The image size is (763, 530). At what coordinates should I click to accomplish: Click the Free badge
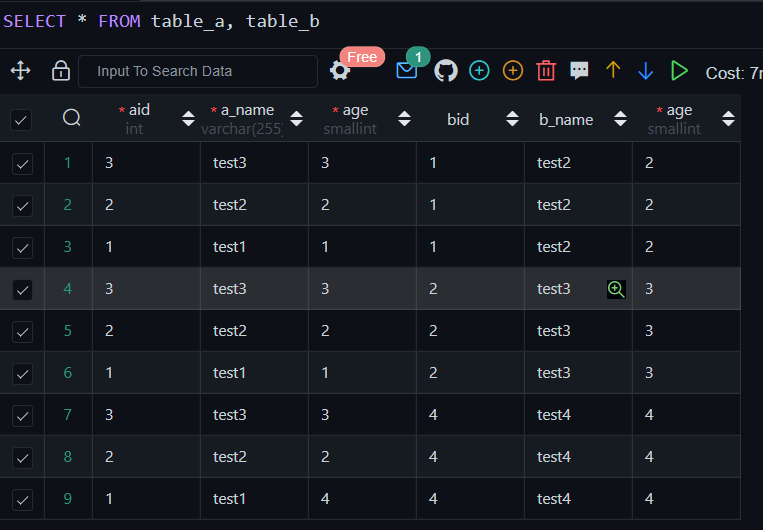(x=362, y=57)
